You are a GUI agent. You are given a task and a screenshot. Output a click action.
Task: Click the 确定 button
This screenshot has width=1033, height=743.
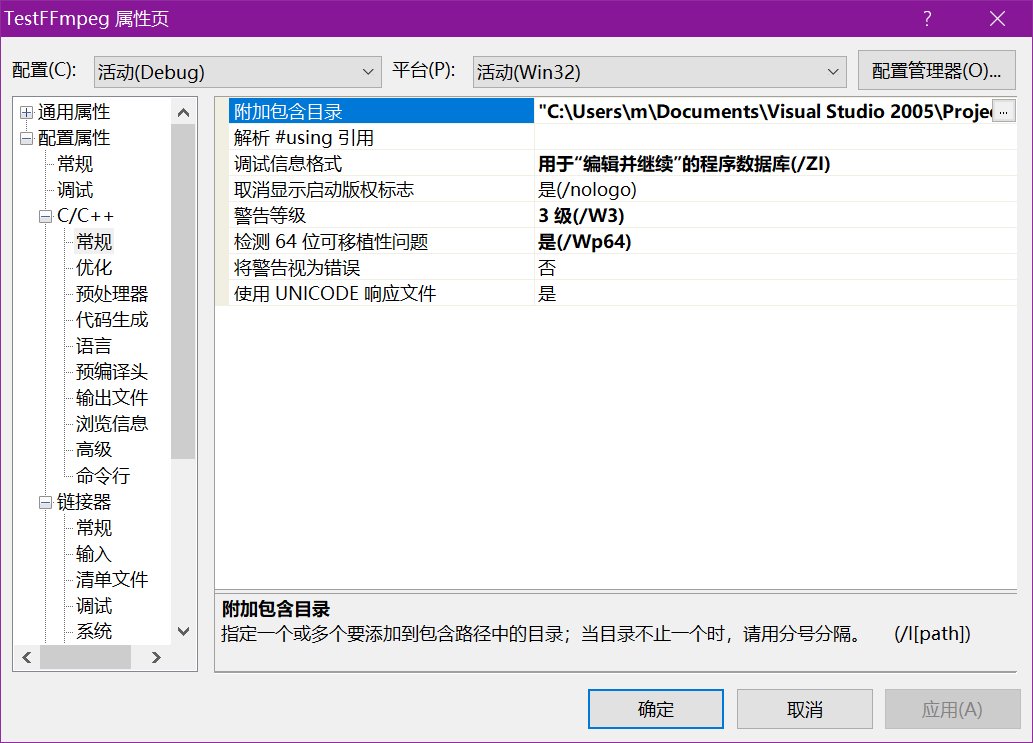655,709
